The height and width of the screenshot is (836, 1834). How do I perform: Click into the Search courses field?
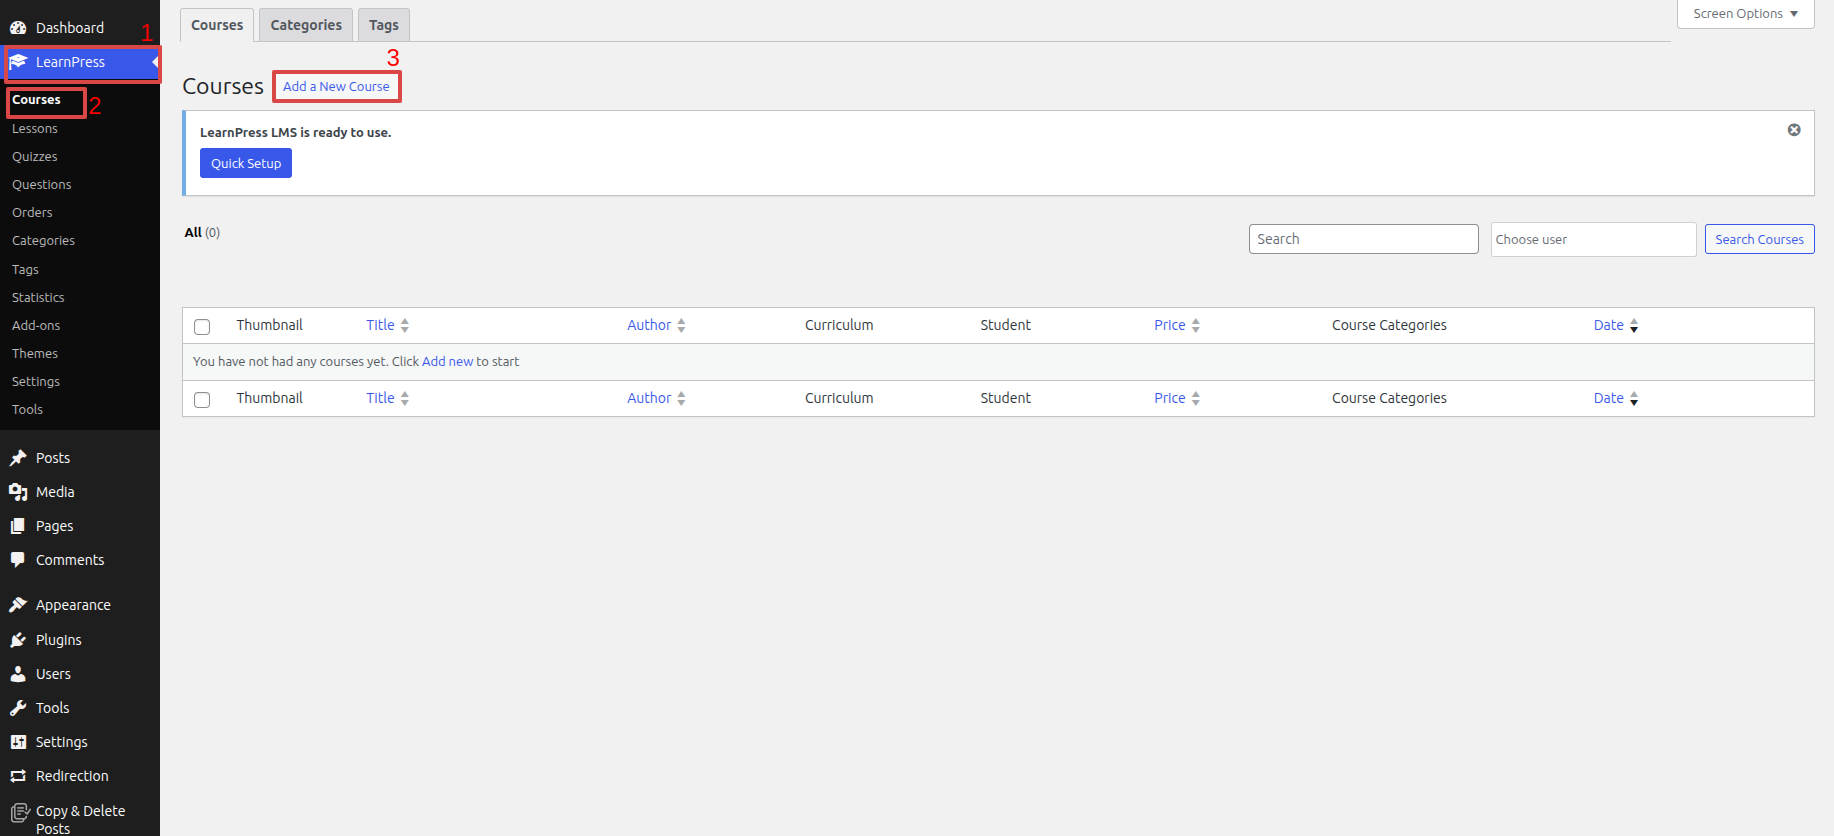click(x=1363, y=239)
